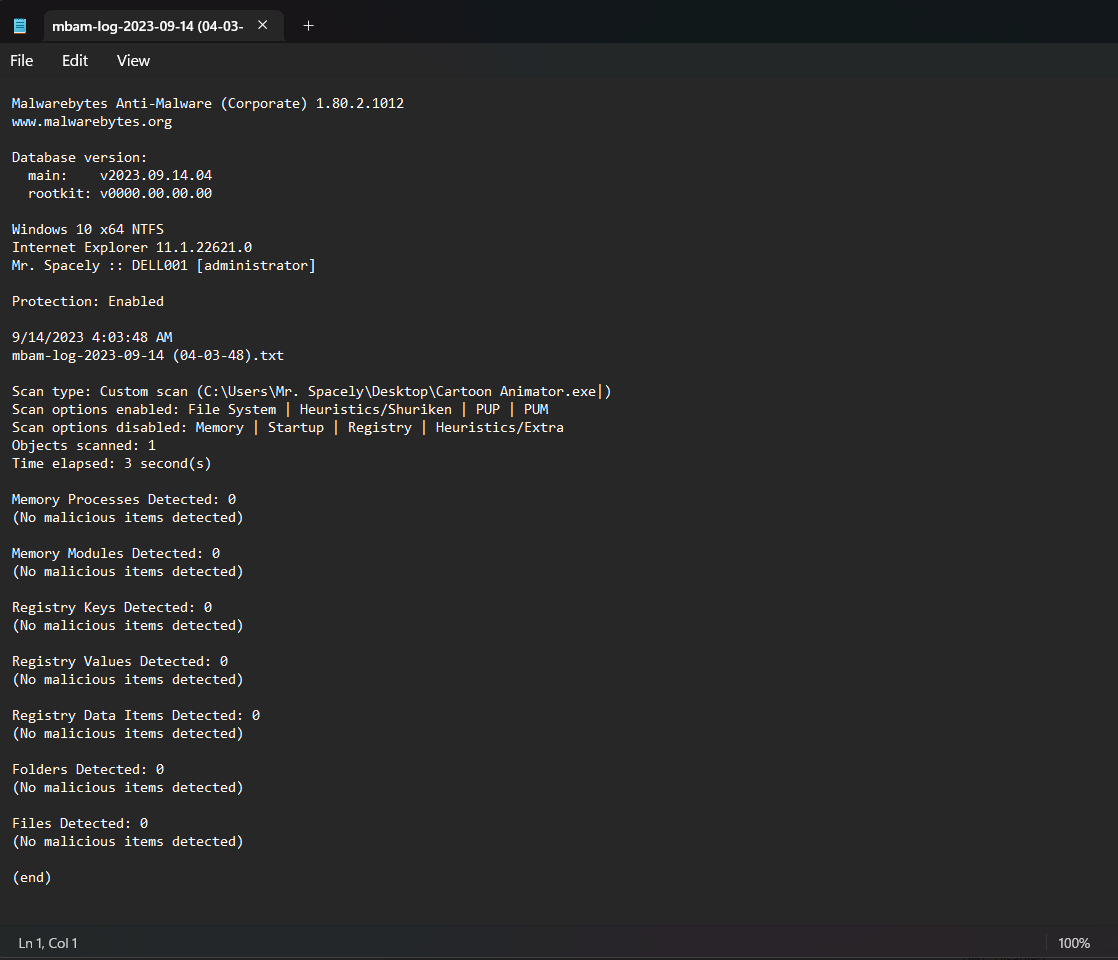Close the mbam-log-2023-09-14 tab

coord(262,25)
